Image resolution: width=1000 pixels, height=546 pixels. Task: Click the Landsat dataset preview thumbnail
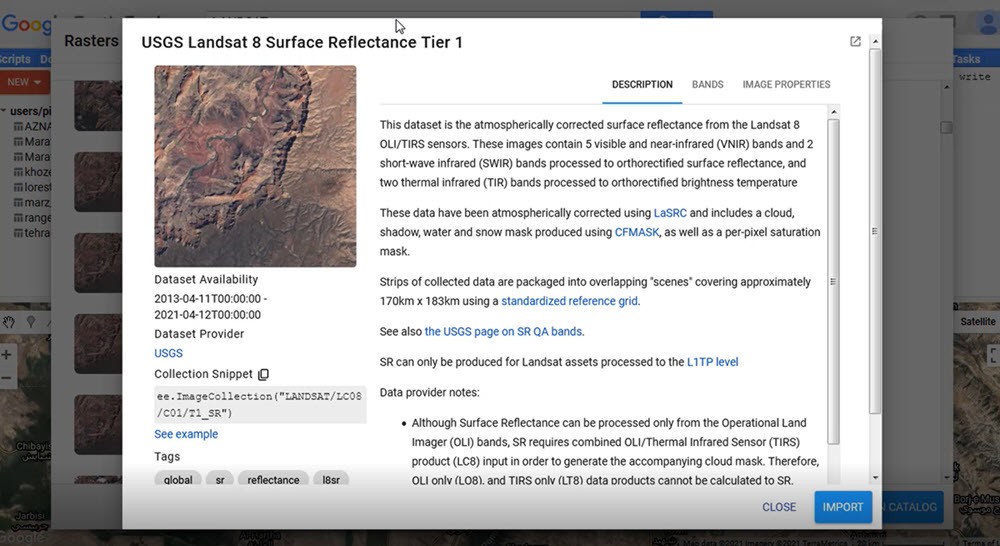click(x=255, y=166)
